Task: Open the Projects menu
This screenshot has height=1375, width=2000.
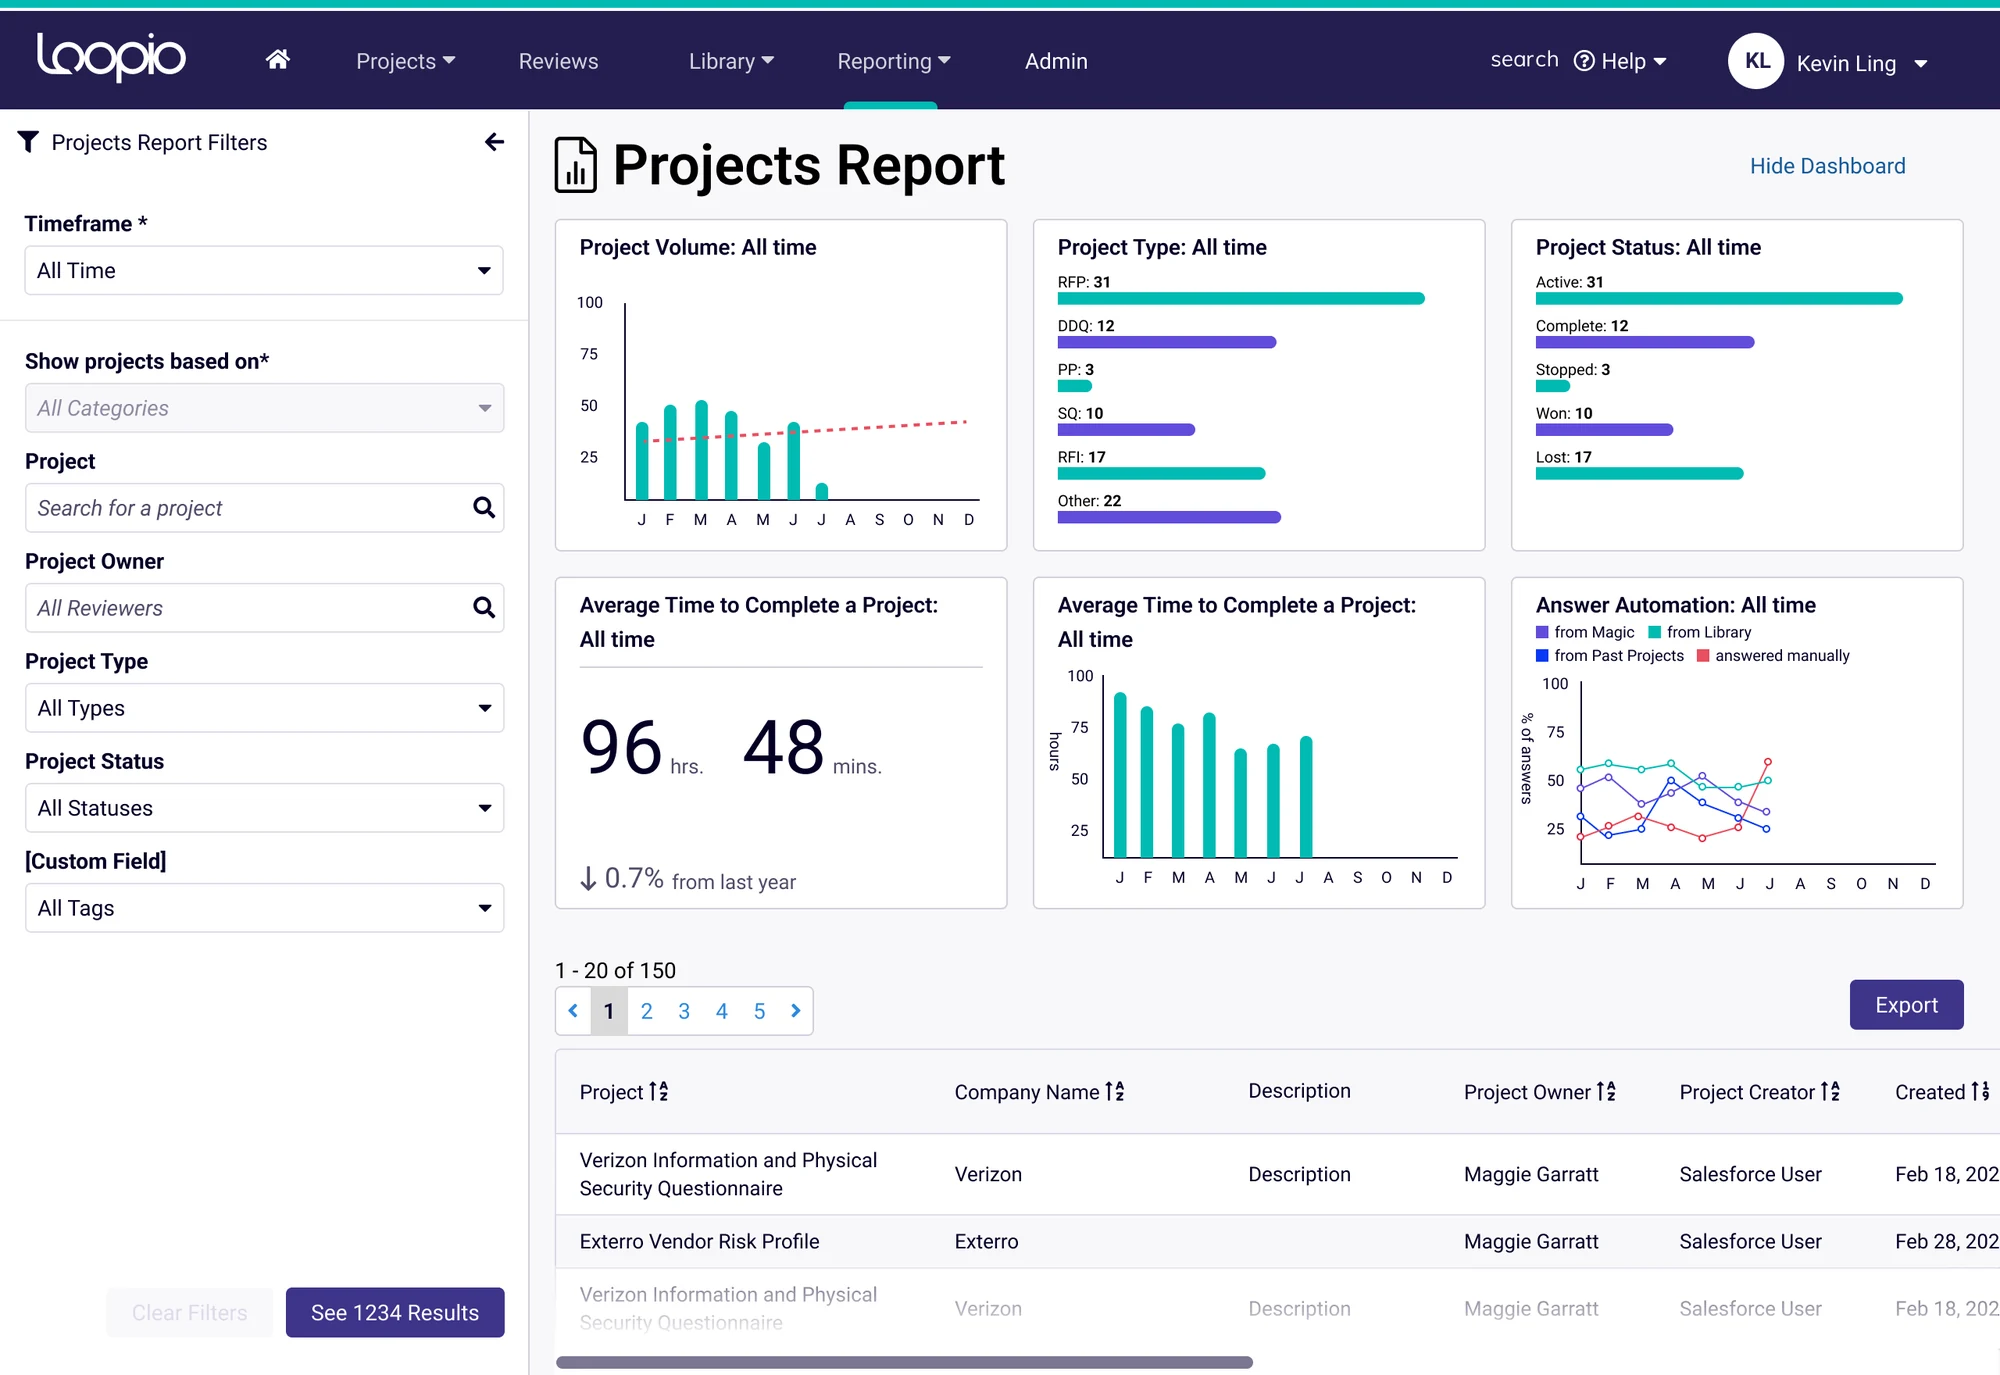Action: tap(405, 61)
